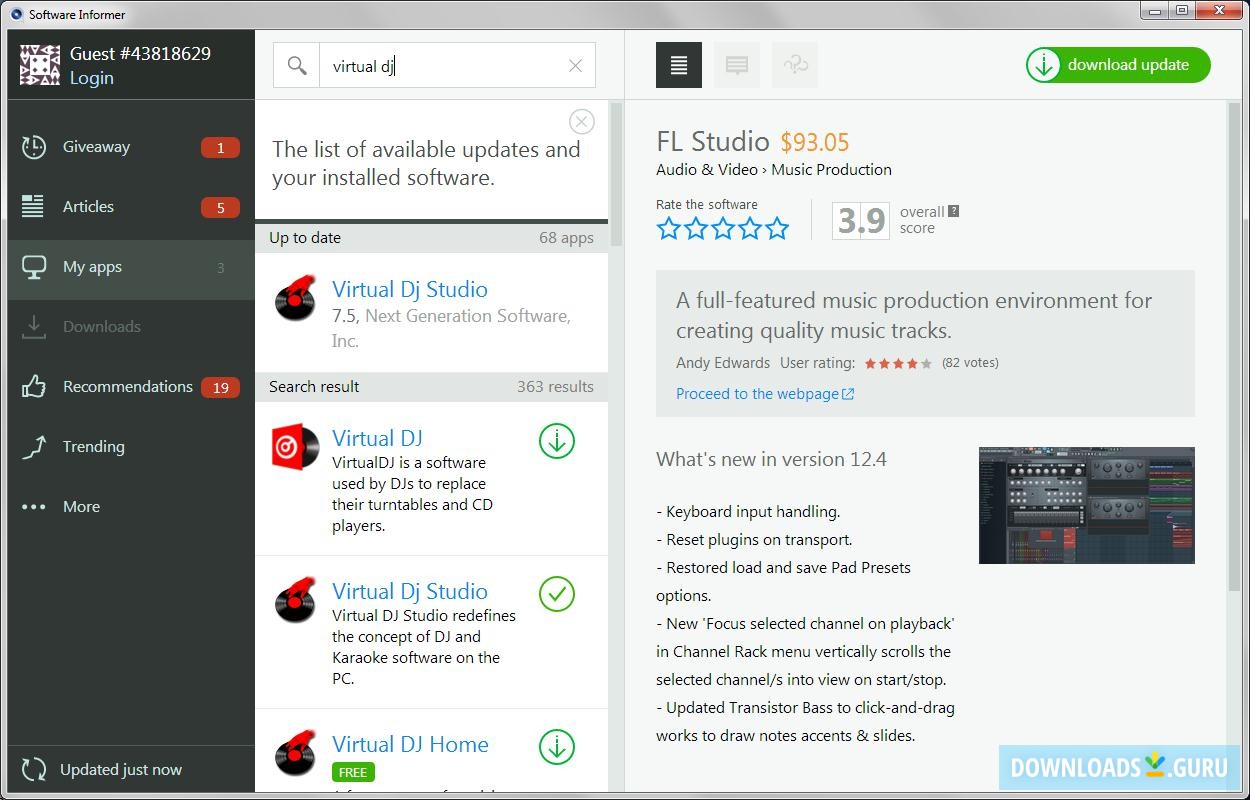Open the Virtual DJ search result
The image size is (1250, 800).
[377, 438]
